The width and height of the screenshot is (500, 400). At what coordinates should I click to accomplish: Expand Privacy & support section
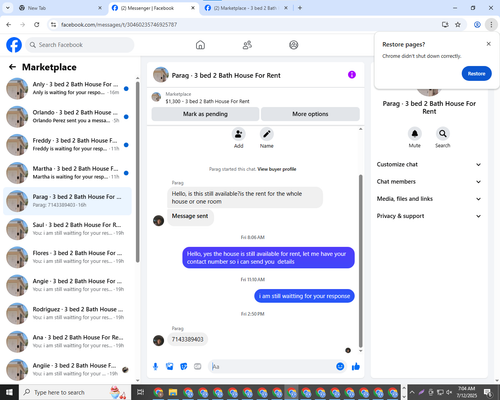pyautogui.click(x=429, y=216)
